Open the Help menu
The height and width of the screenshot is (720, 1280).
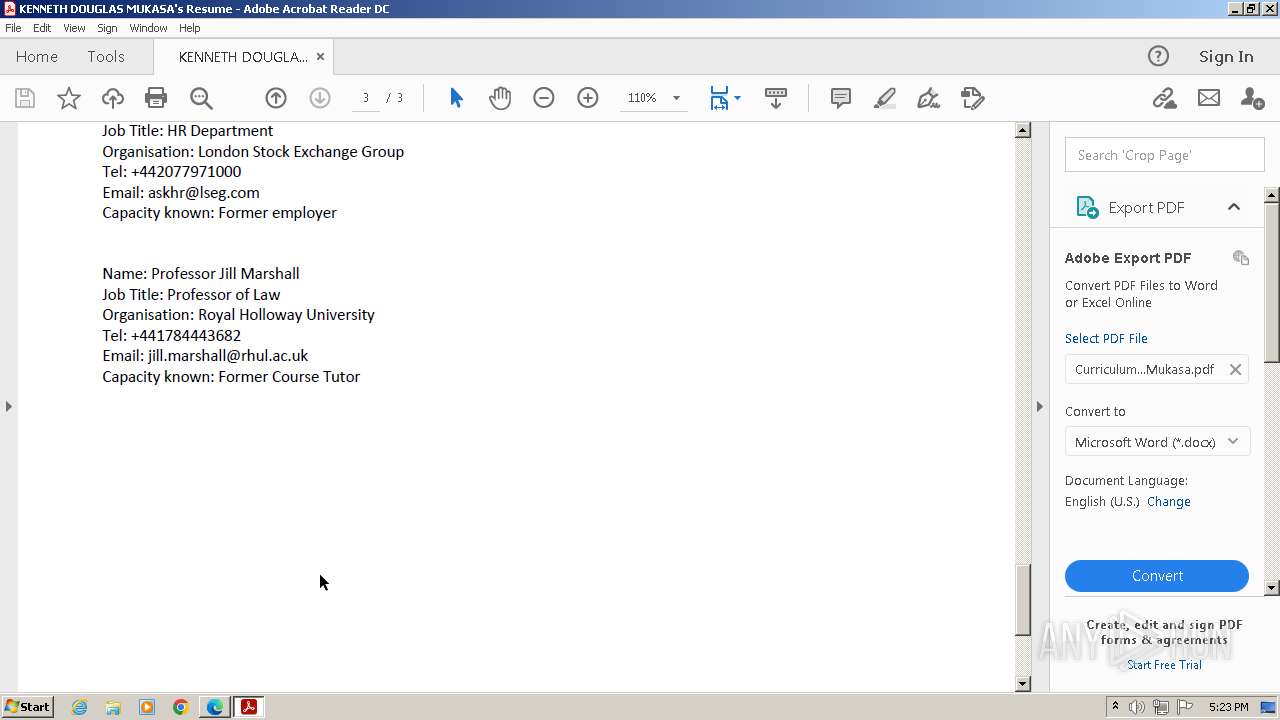tap(190, 28)
